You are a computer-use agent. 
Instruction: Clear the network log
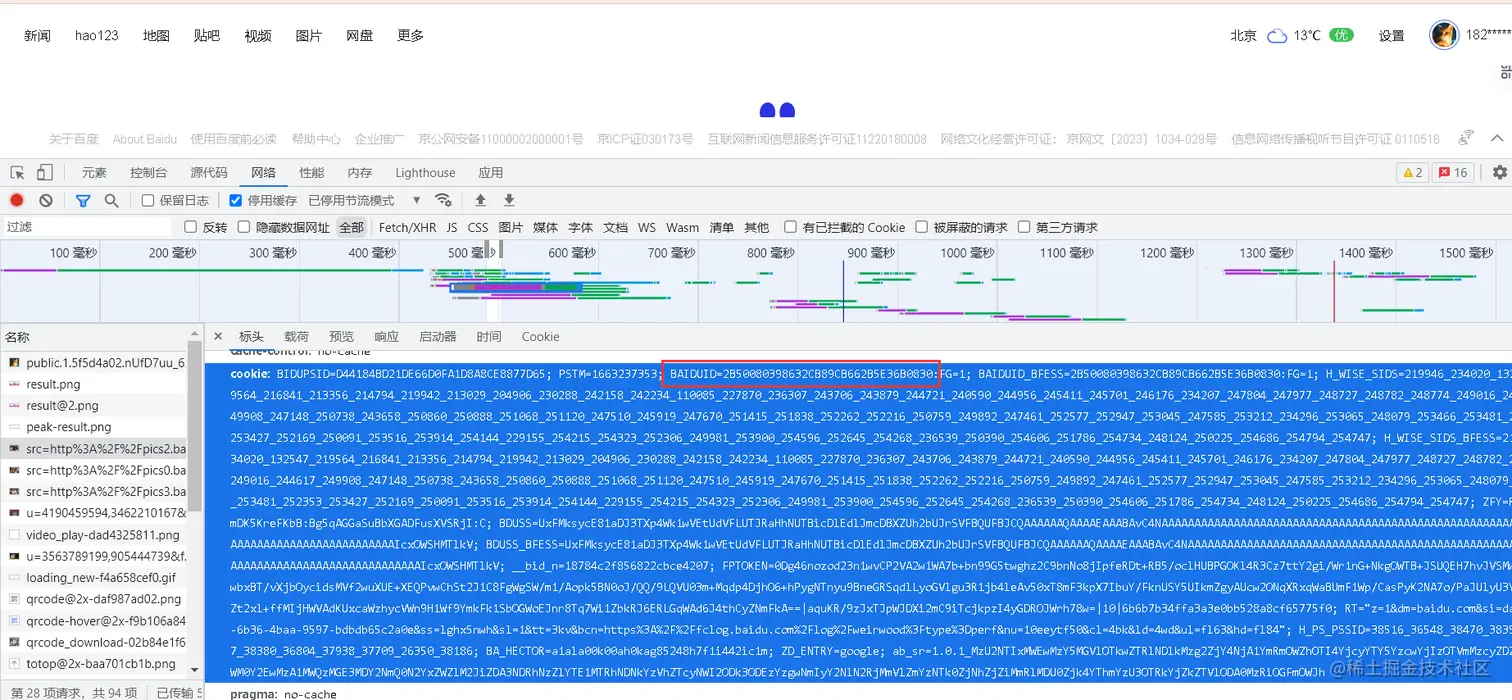[46, 200]
